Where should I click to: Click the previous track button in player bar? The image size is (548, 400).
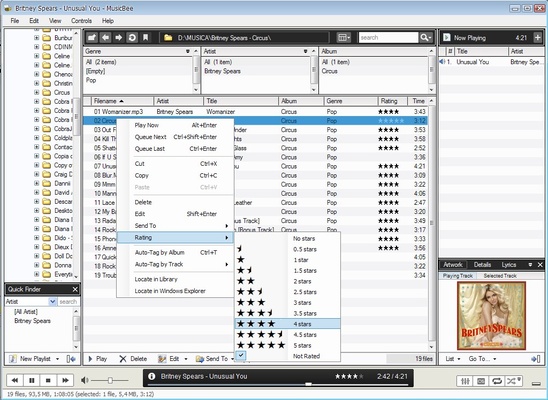coord(15,380)
